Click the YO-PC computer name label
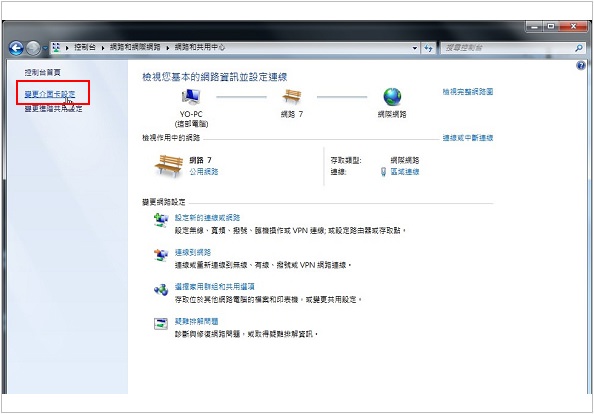The height and width of the screenshot is (414, 594). pos(191,114)
